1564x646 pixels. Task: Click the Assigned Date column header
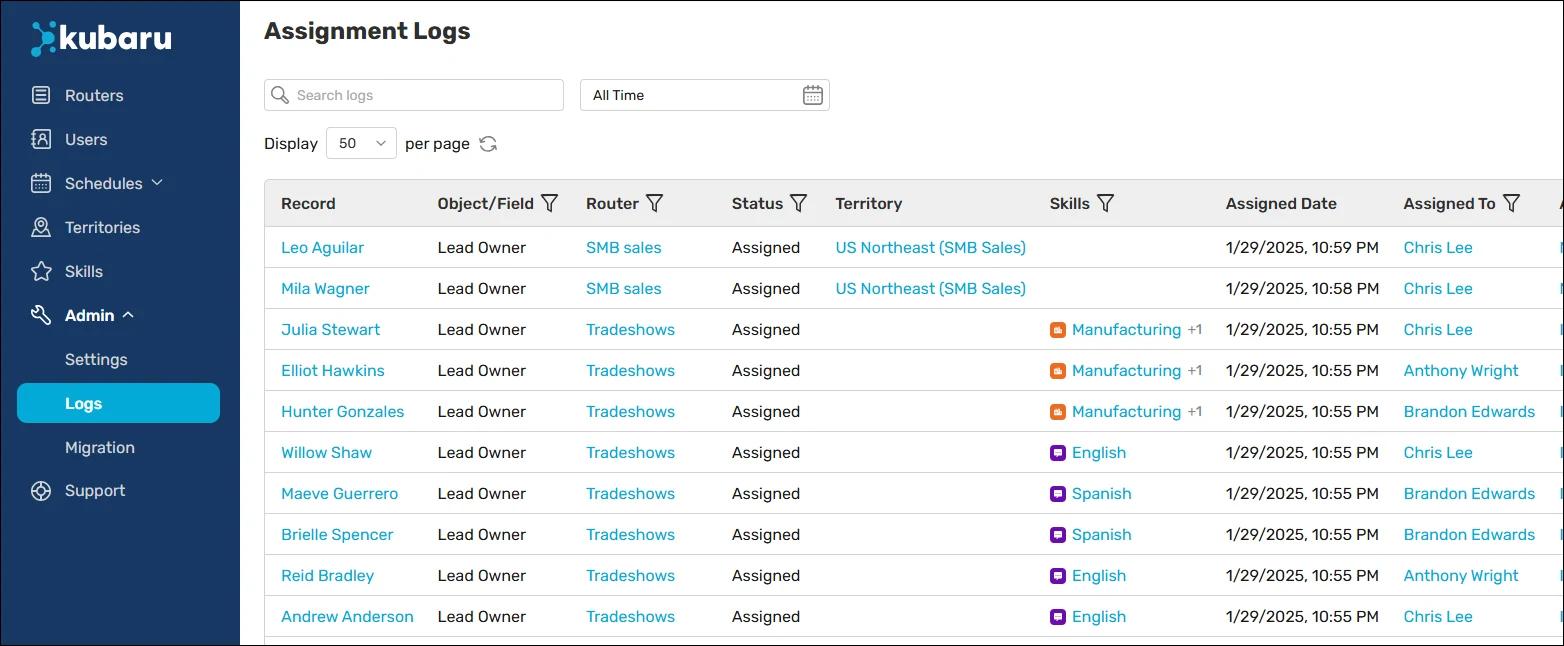[1281, 203]
